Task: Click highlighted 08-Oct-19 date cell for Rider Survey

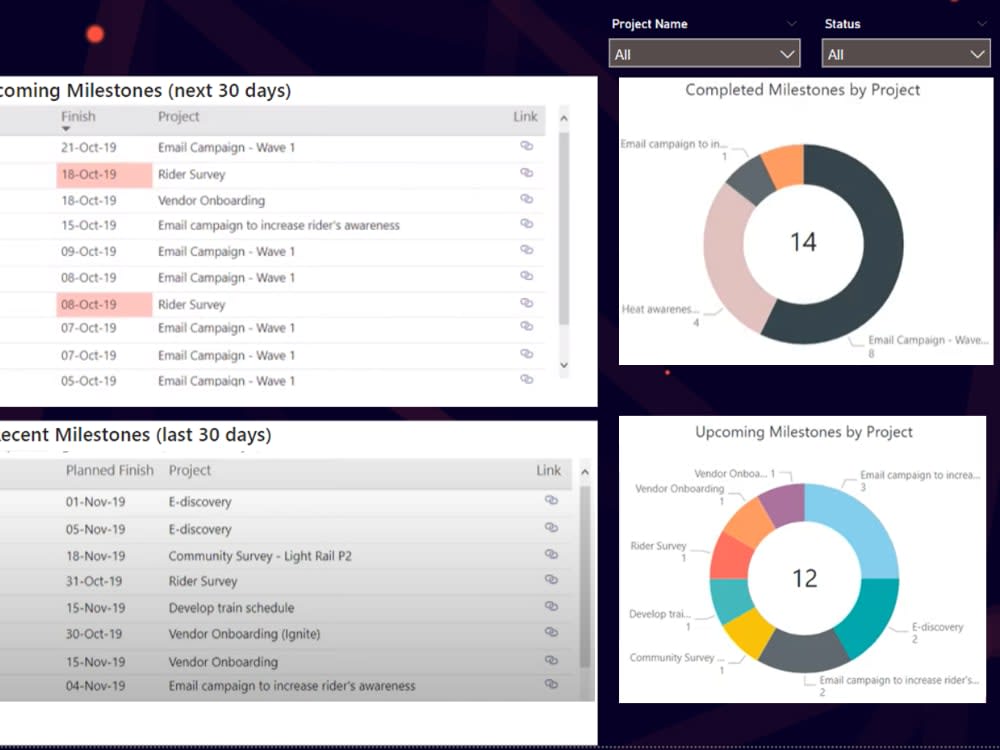Action: tap(104, 305)
